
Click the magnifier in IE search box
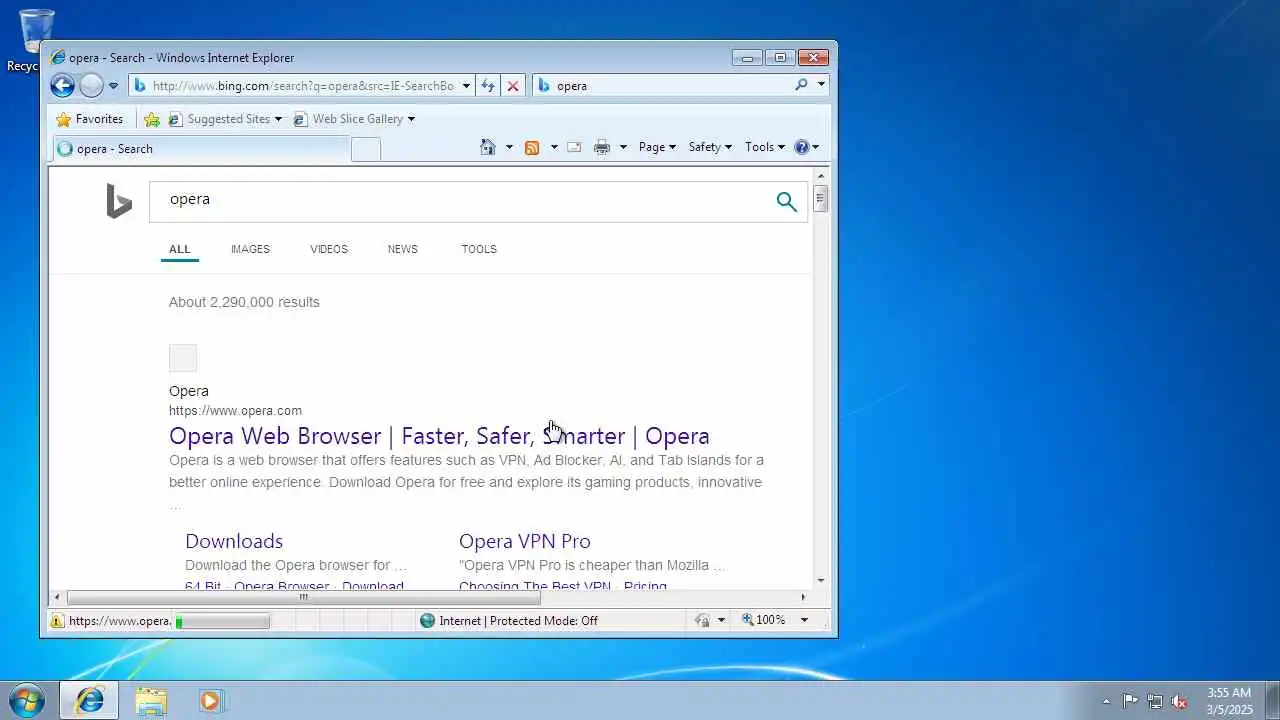801,85
